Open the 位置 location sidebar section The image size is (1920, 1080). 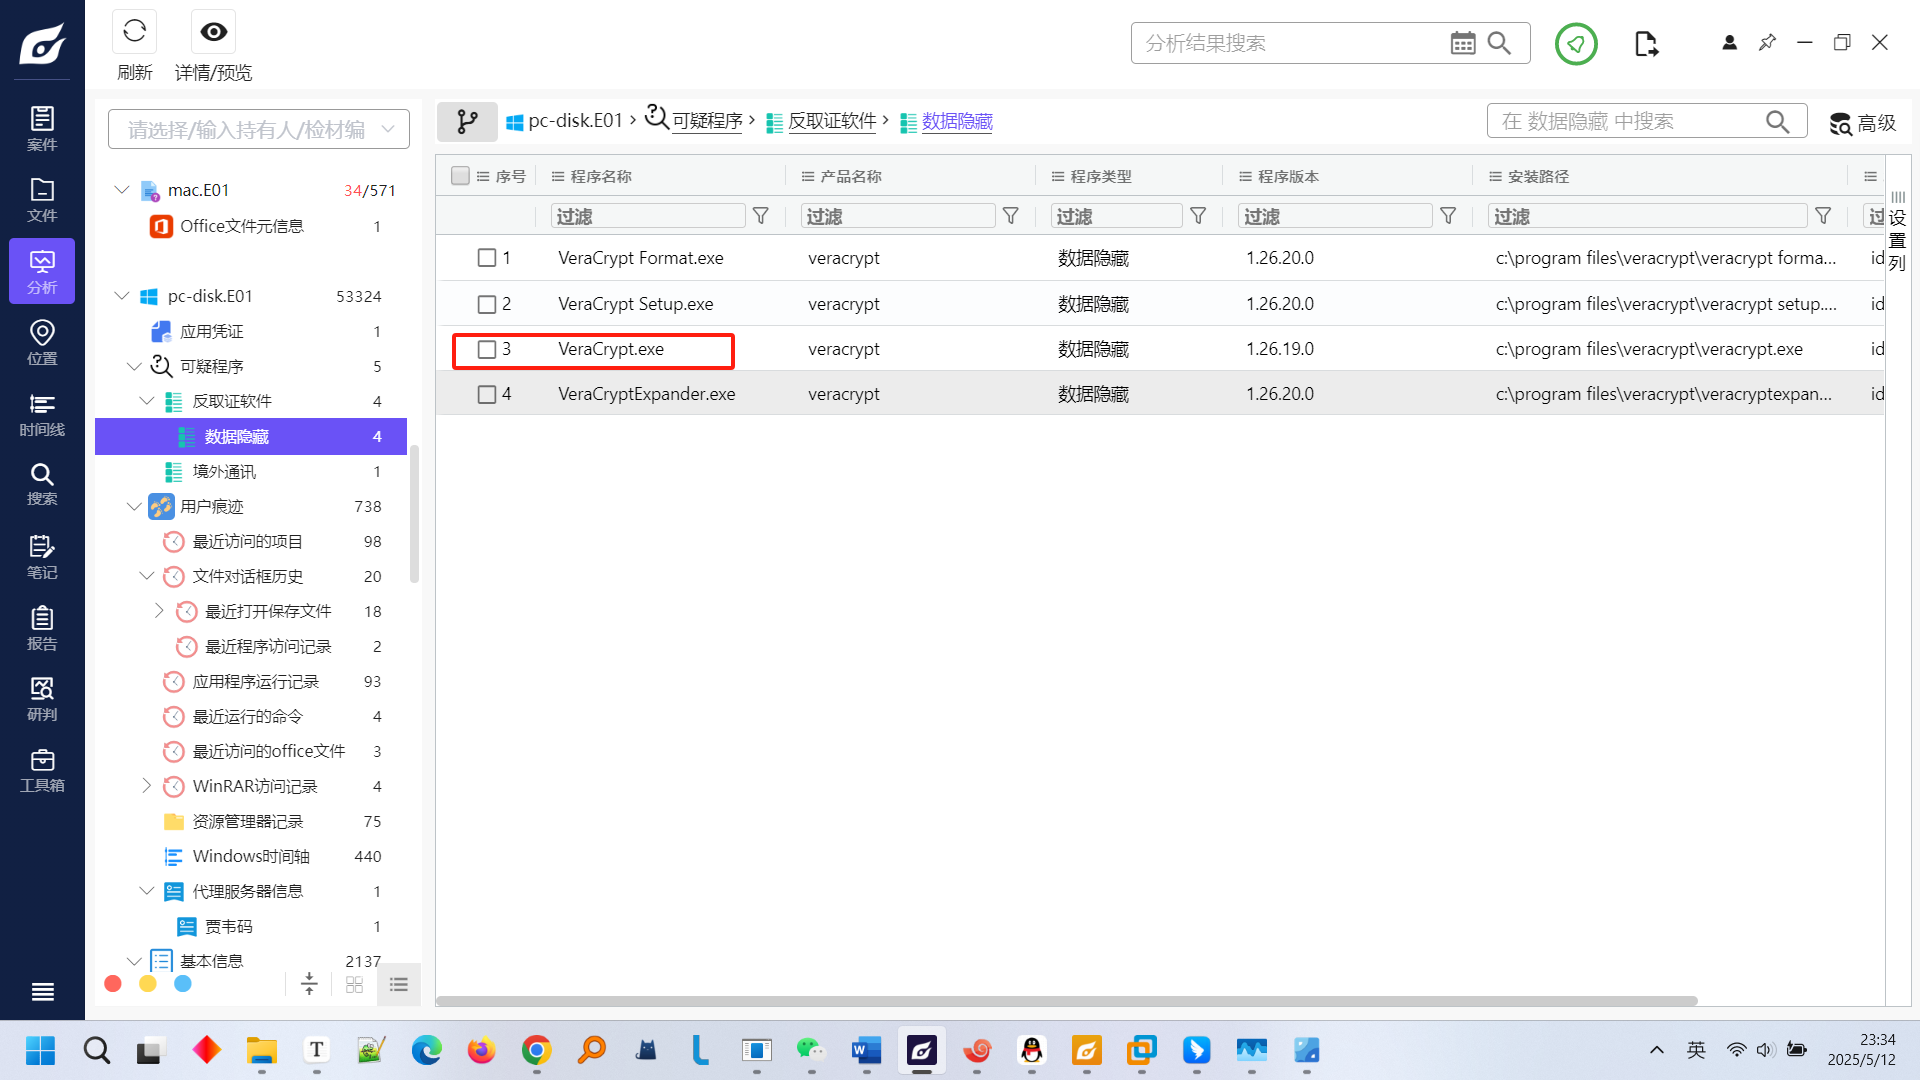[x=42, y=342]
